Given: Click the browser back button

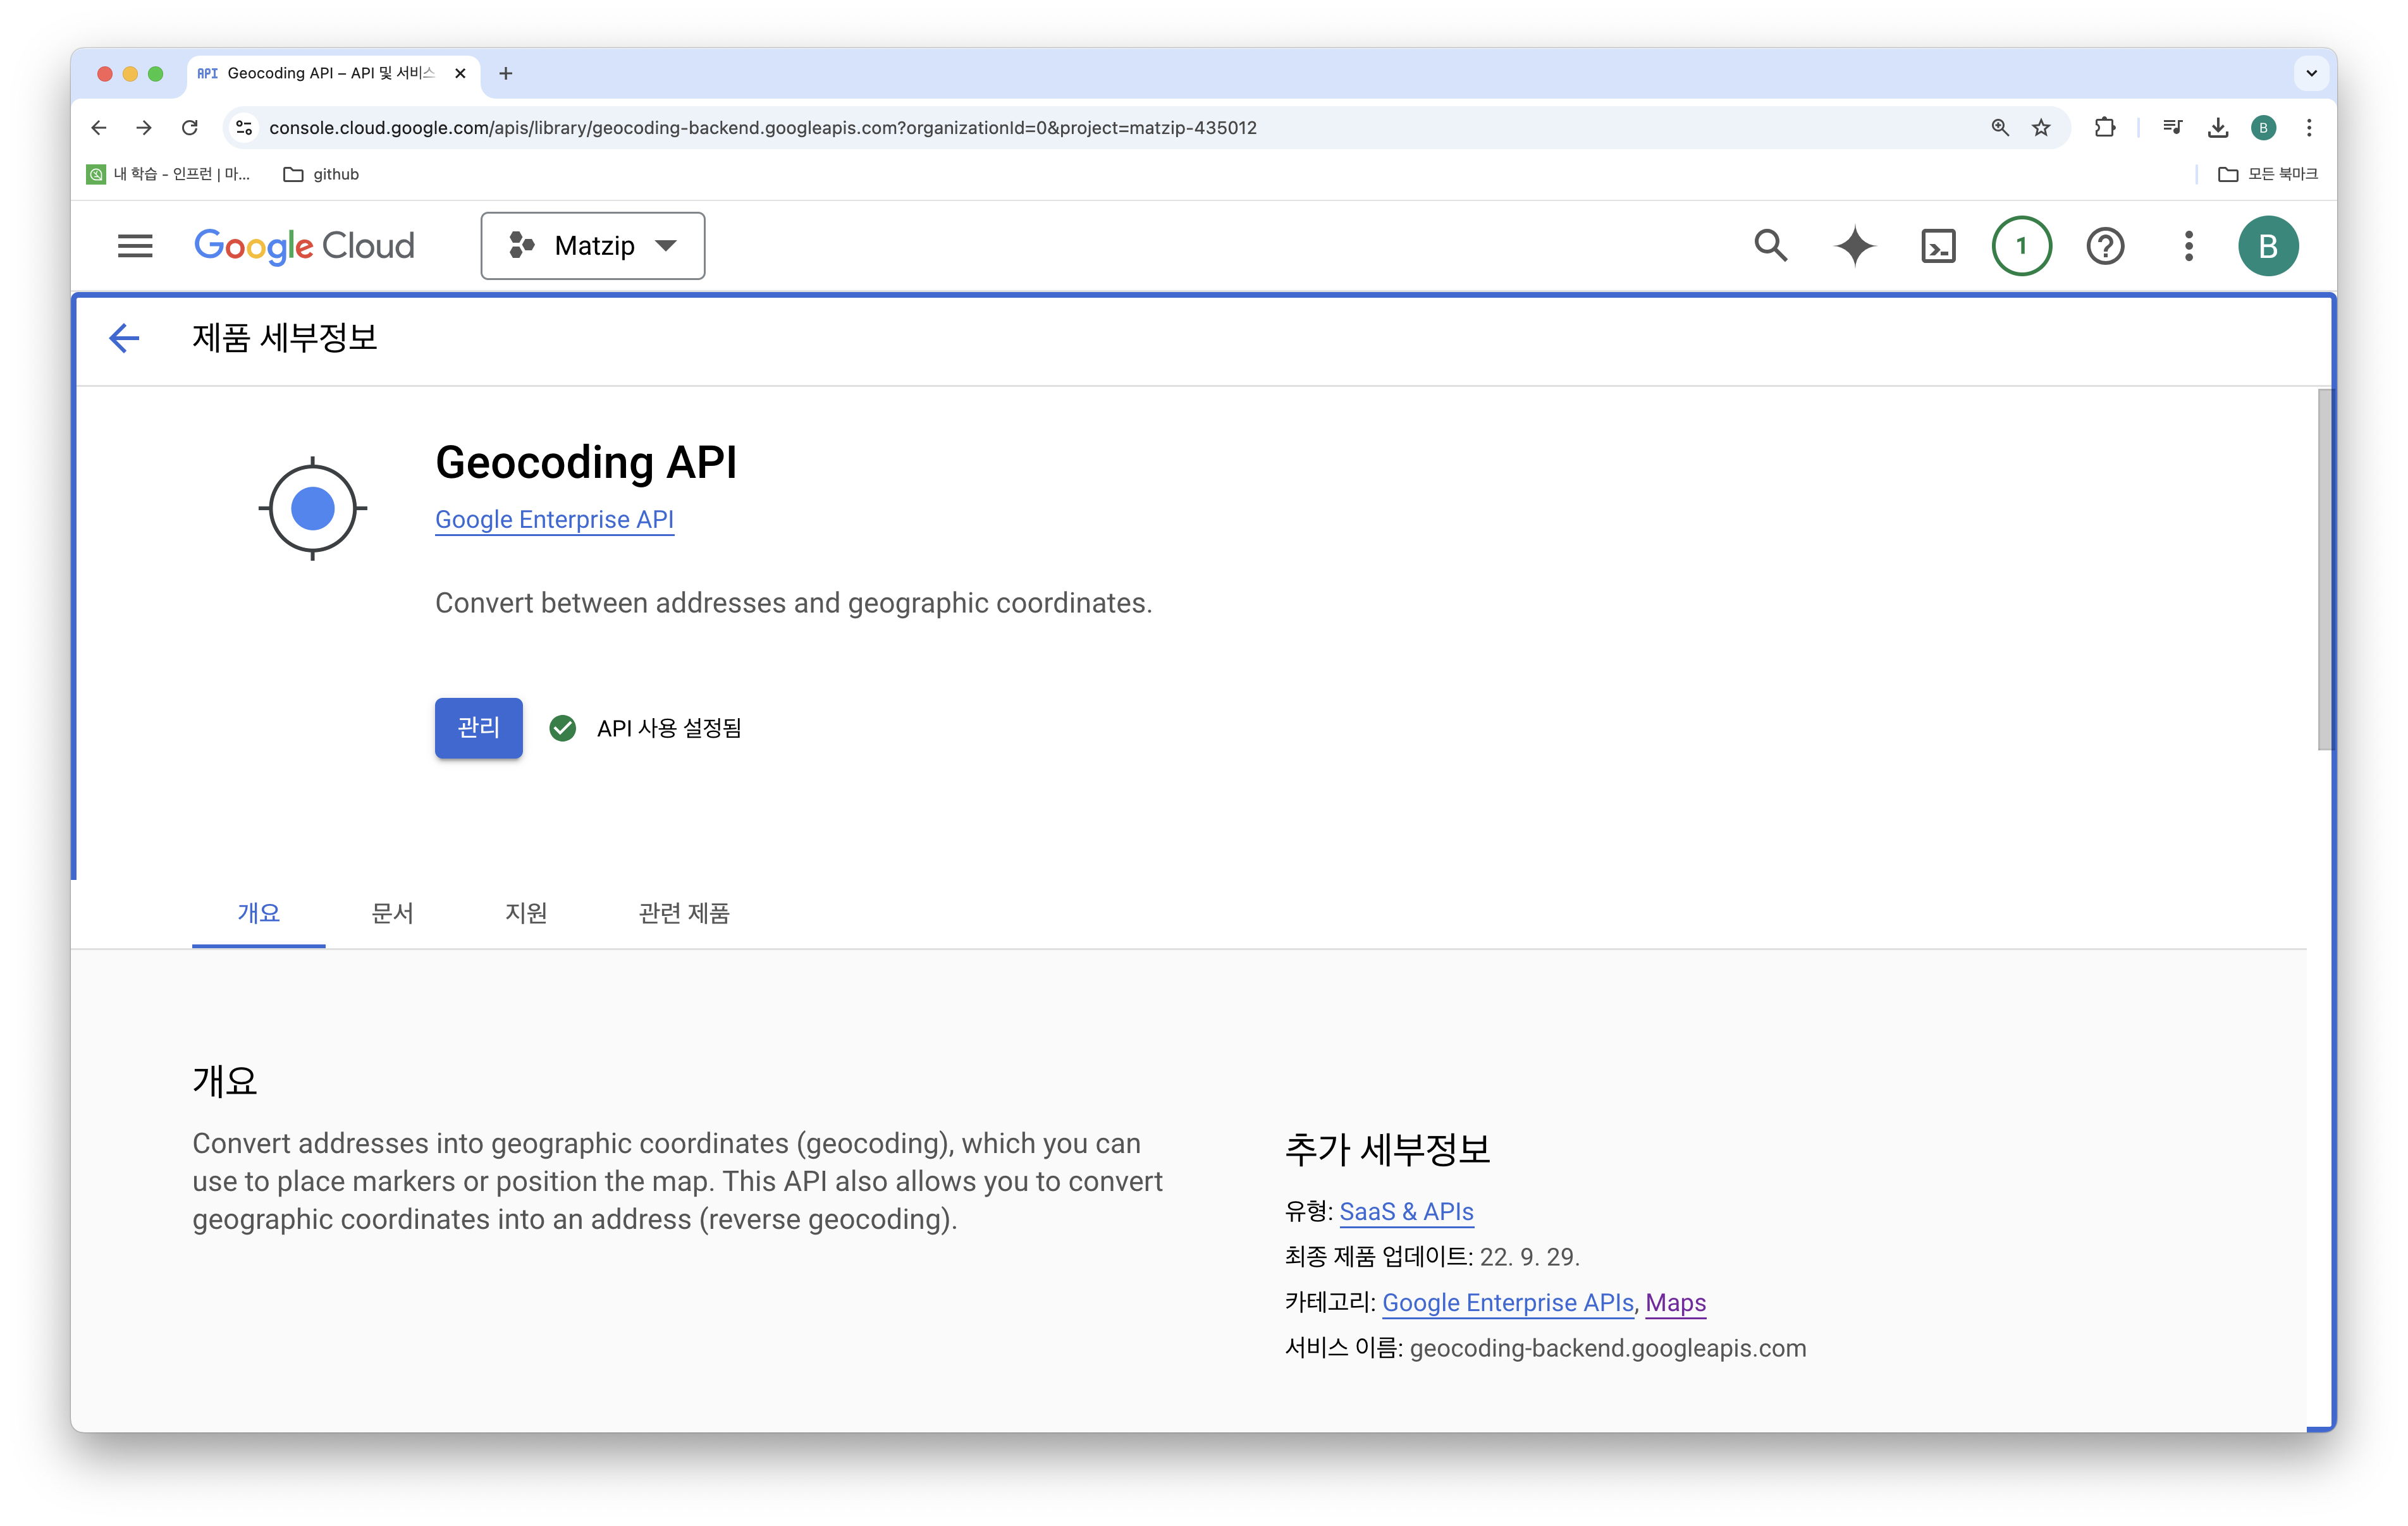Looking at the screenshot, I should [98, 128].
